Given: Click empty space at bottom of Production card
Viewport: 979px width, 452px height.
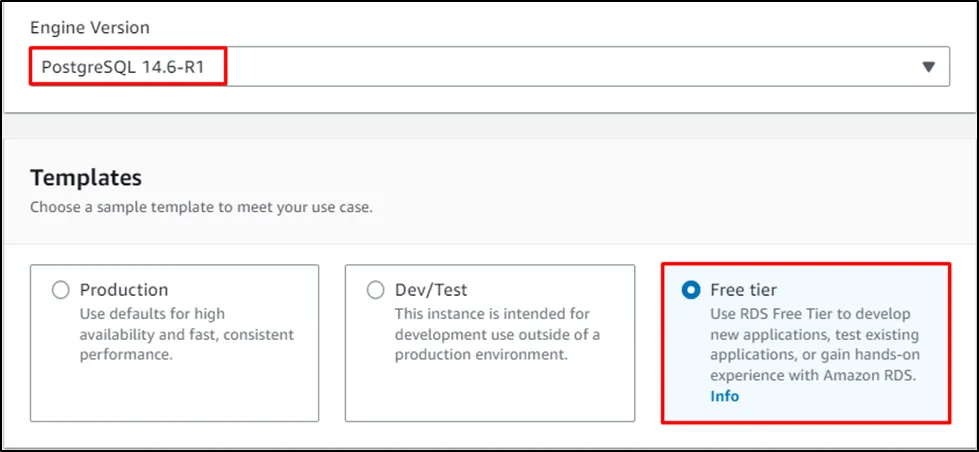Looking at the screenshot, I should (175, 395).
